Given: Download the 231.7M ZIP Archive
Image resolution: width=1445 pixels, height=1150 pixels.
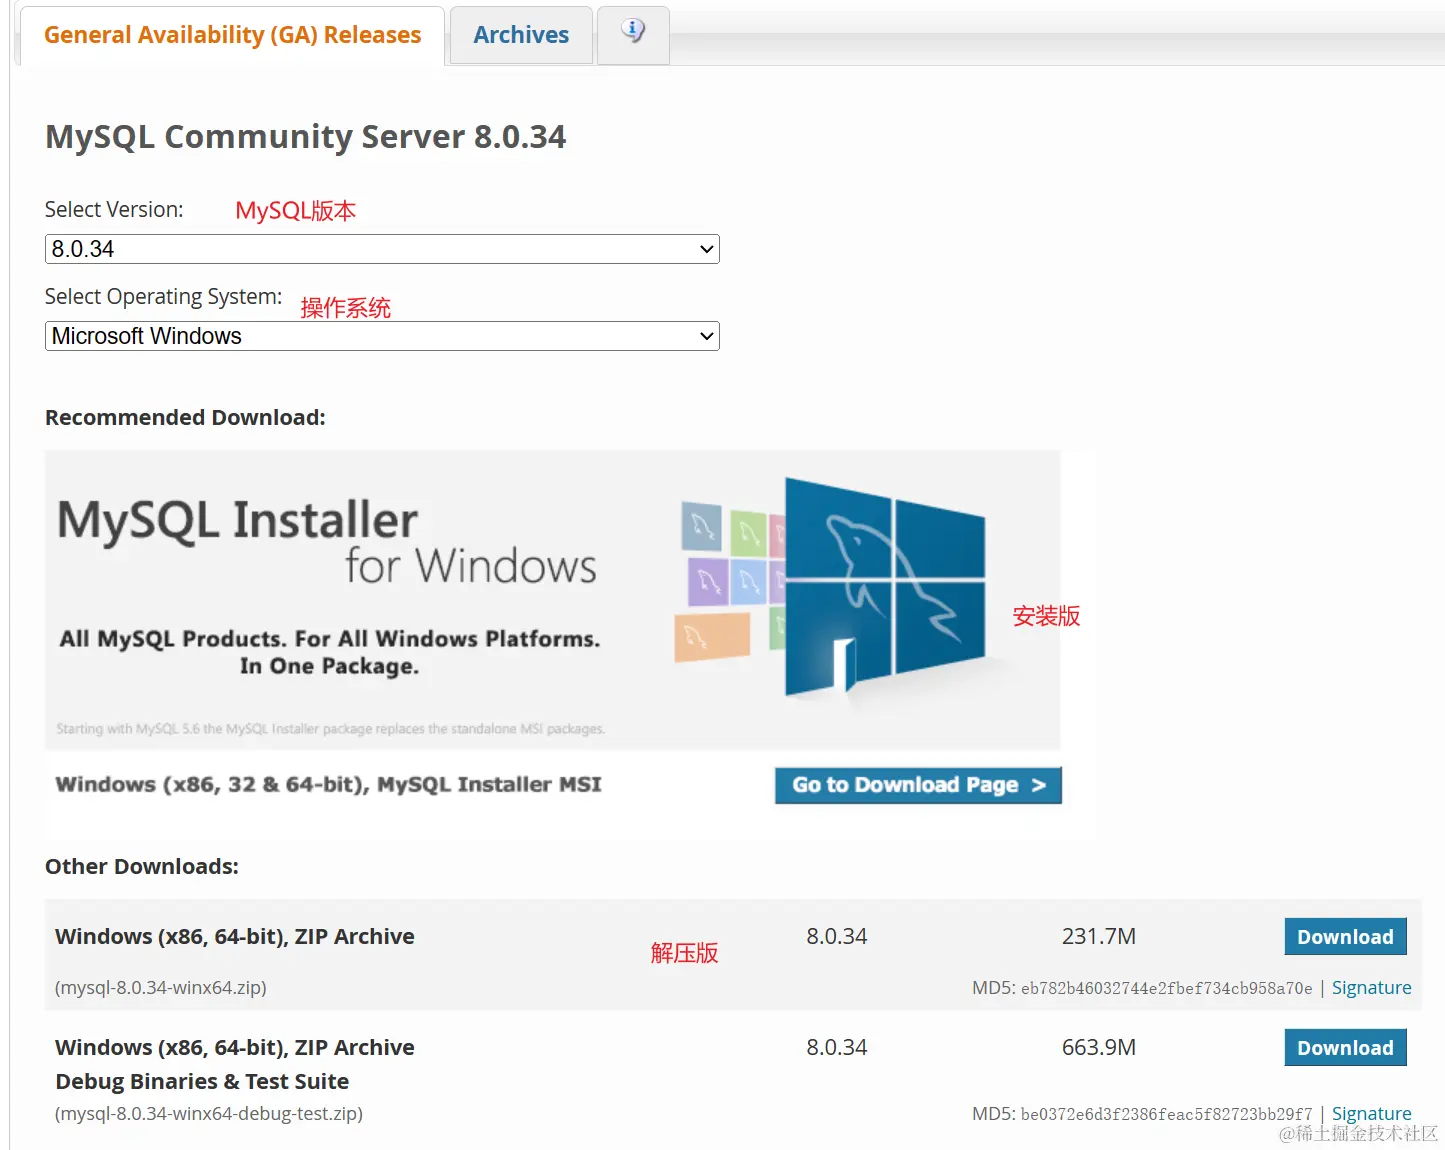Looking at the screenshot, I should point(1345,937).
